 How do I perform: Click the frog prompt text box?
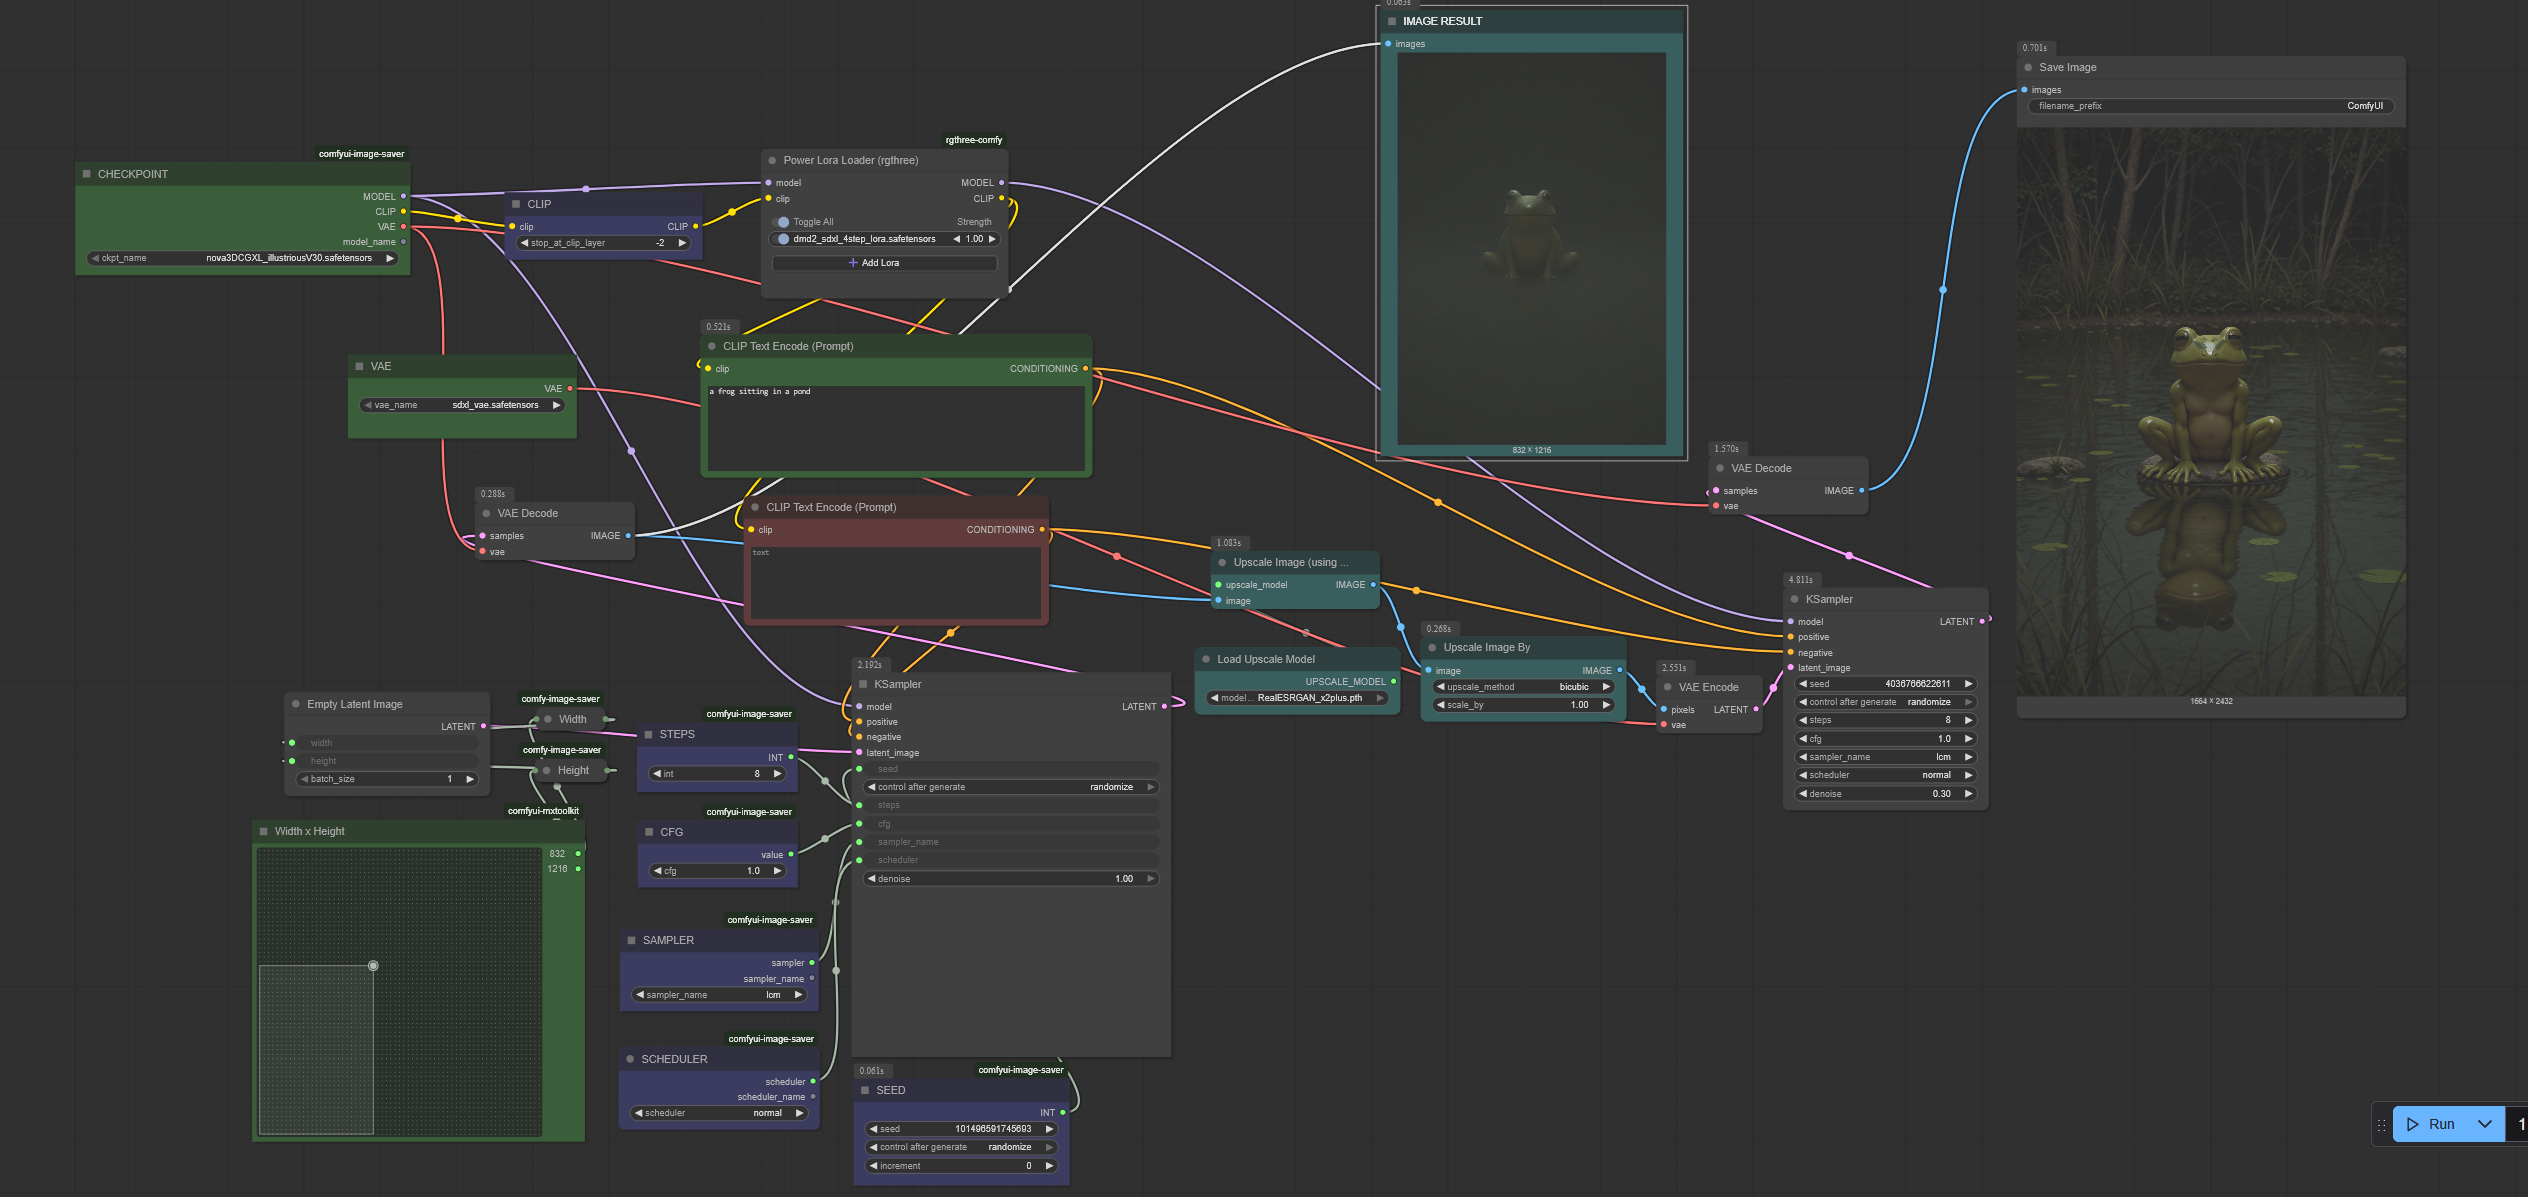point(895,427)
